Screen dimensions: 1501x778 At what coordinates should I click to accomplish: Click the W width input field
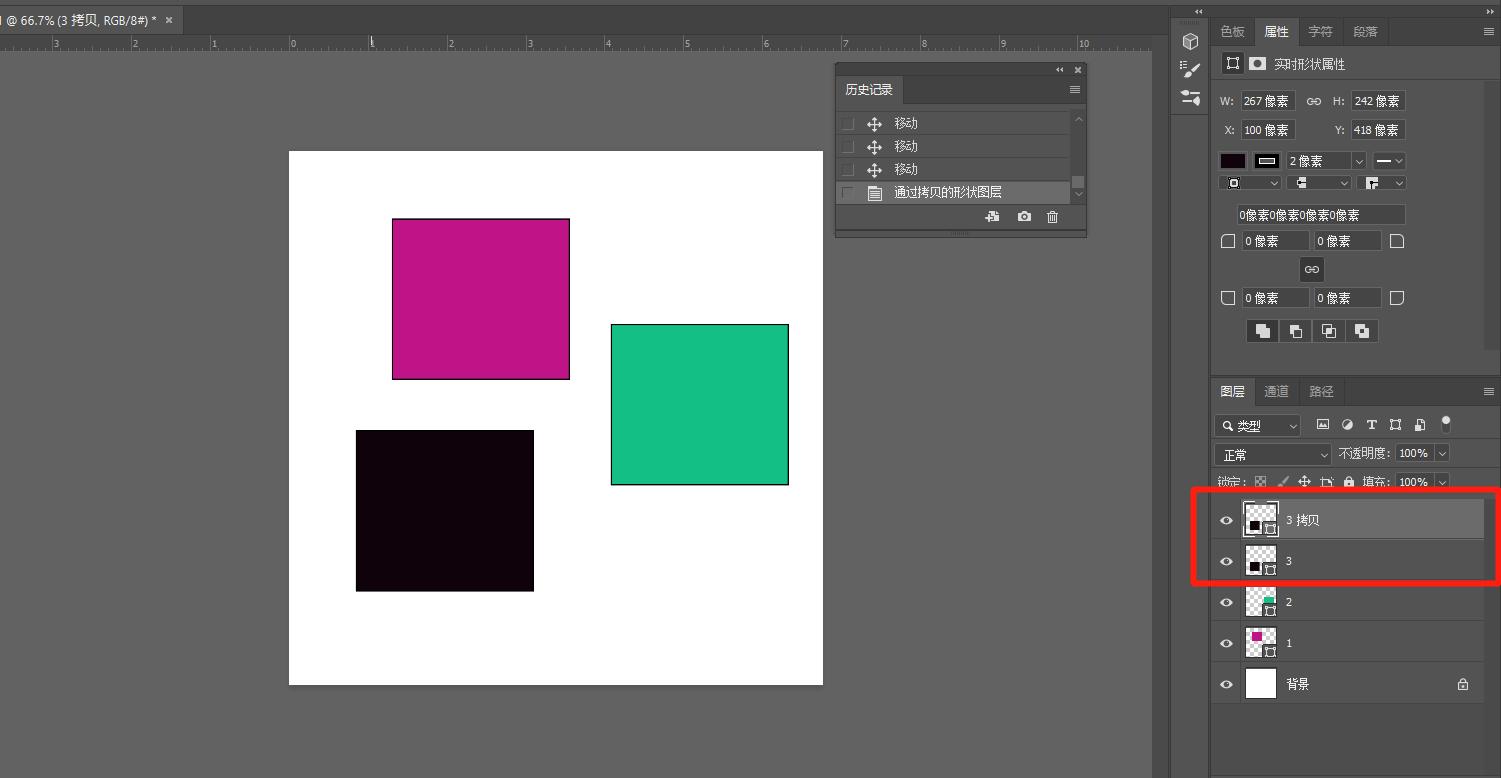click(x=1267, y=101)
